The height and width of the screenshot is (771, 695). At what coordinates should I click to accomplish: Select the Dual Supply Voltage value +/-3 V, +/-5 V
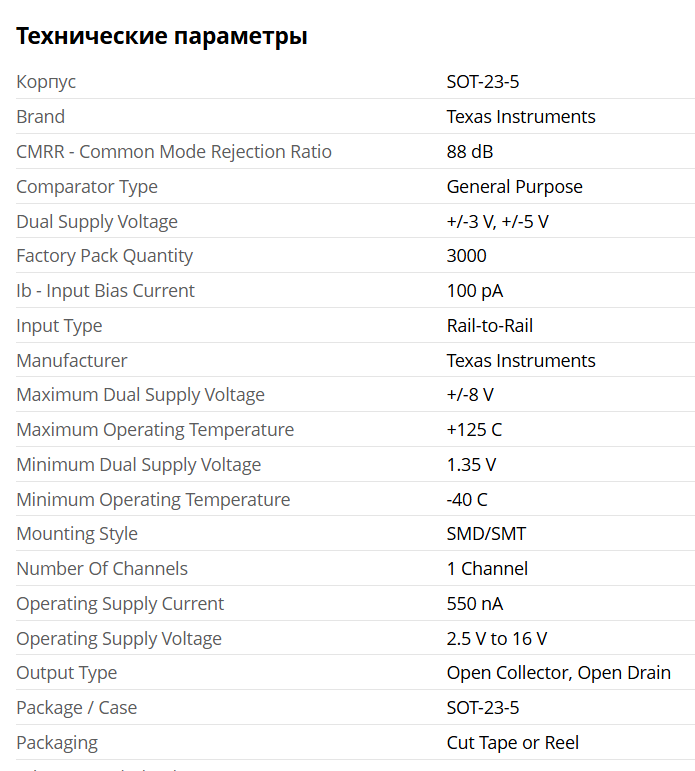[497, 222]
